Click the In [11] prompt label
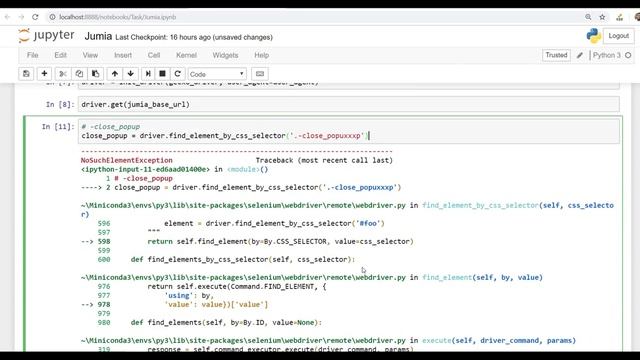The image size is (640, 360). click(58, 127)
